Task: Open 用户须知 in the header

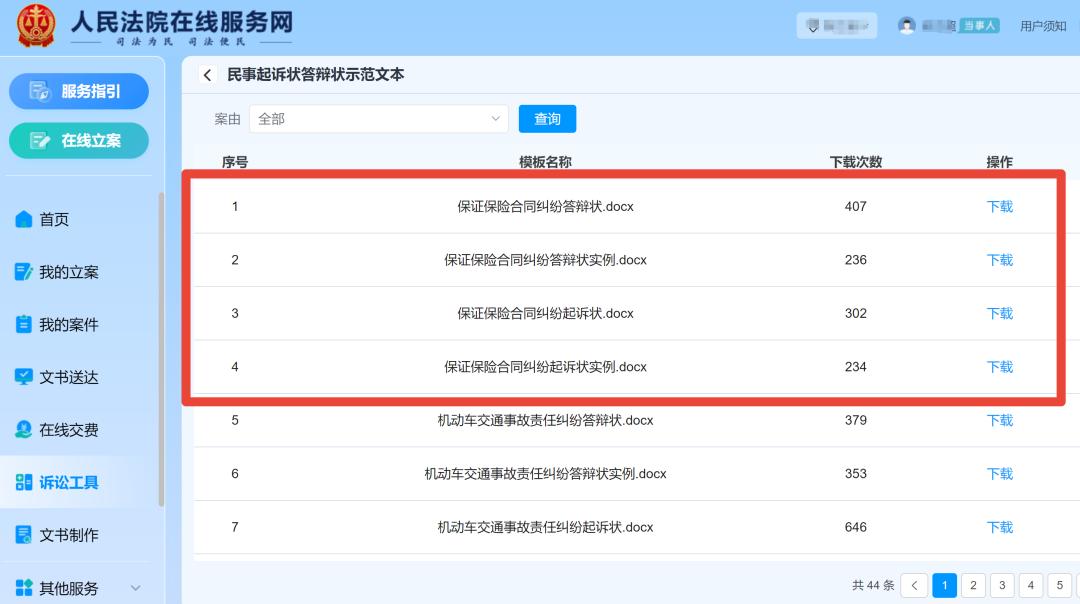Action: point(1043,26)
